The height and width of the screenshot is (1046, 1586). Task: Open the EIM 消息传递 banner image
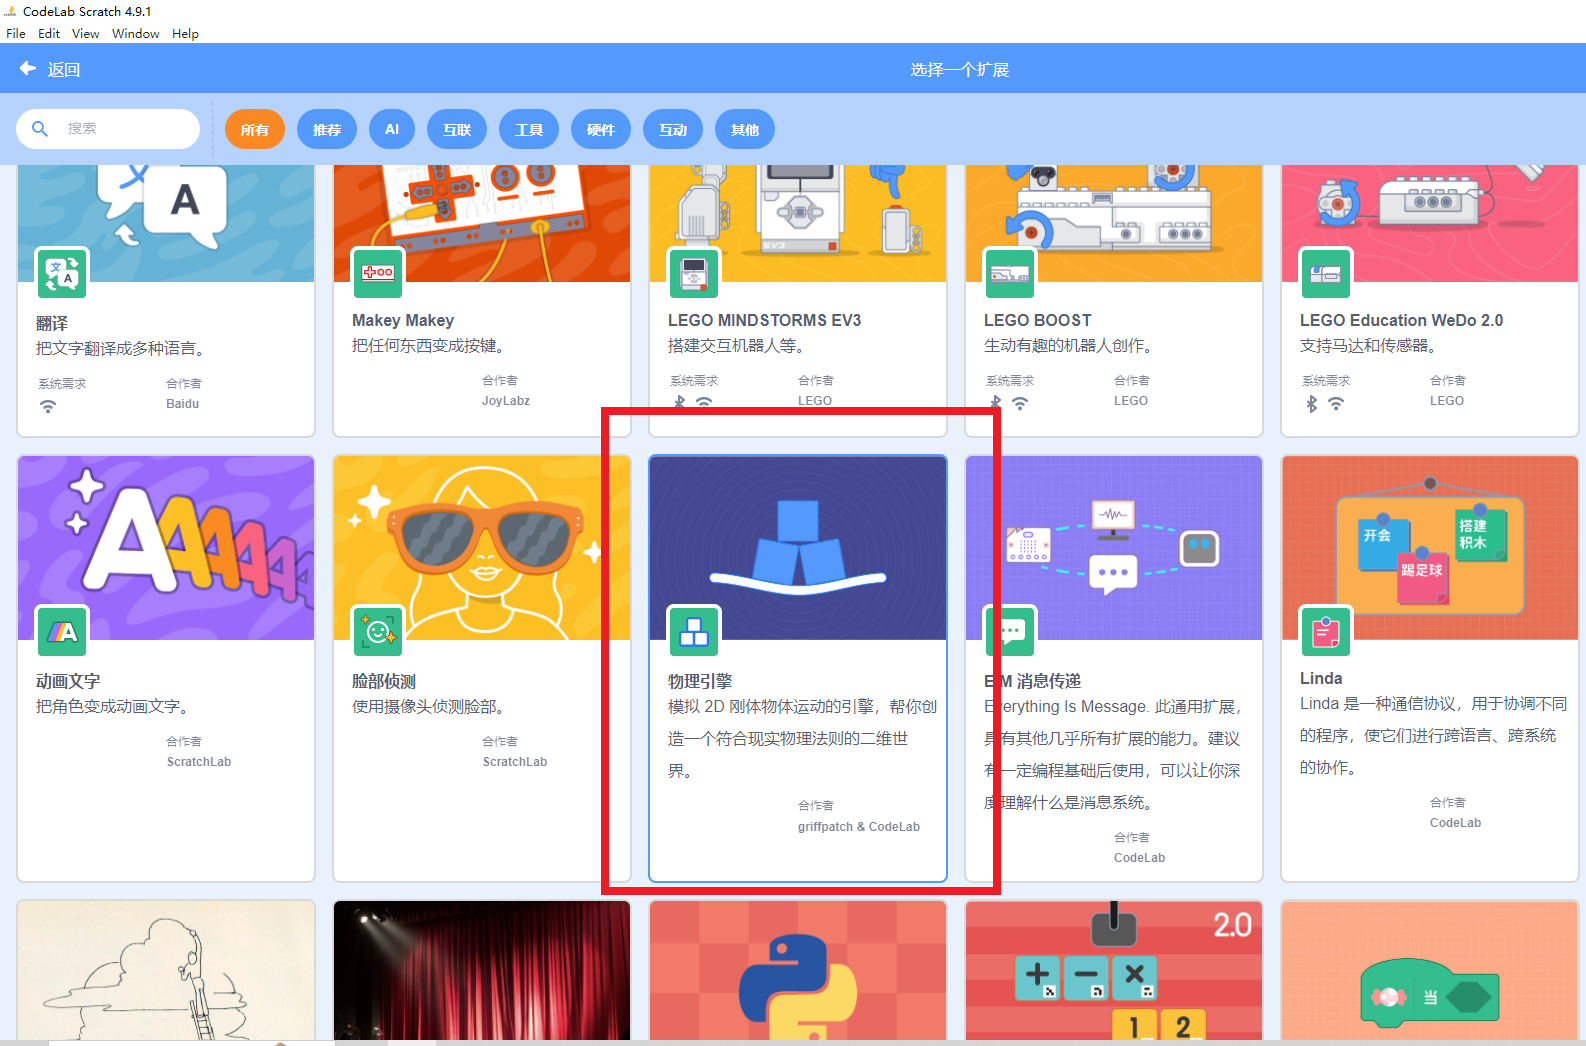coord(1114,548)
